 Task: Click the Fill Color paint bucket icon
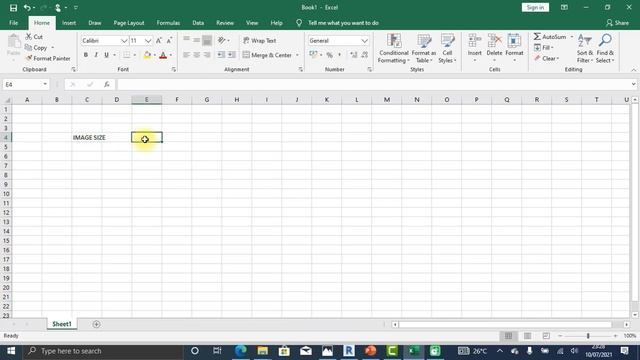(x=147, y=55)
